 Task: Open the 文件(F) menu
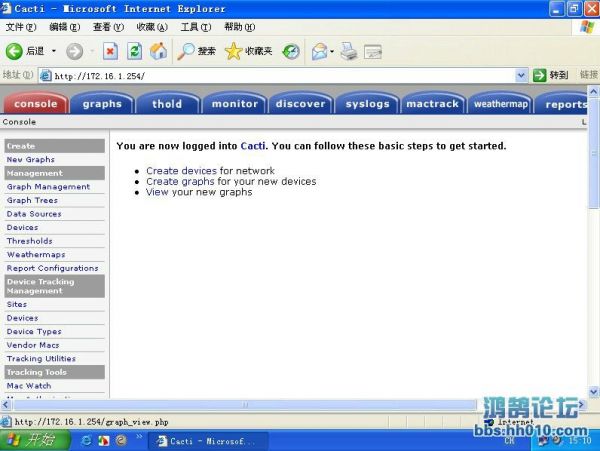pyautogui.click(x=21, y=27)
